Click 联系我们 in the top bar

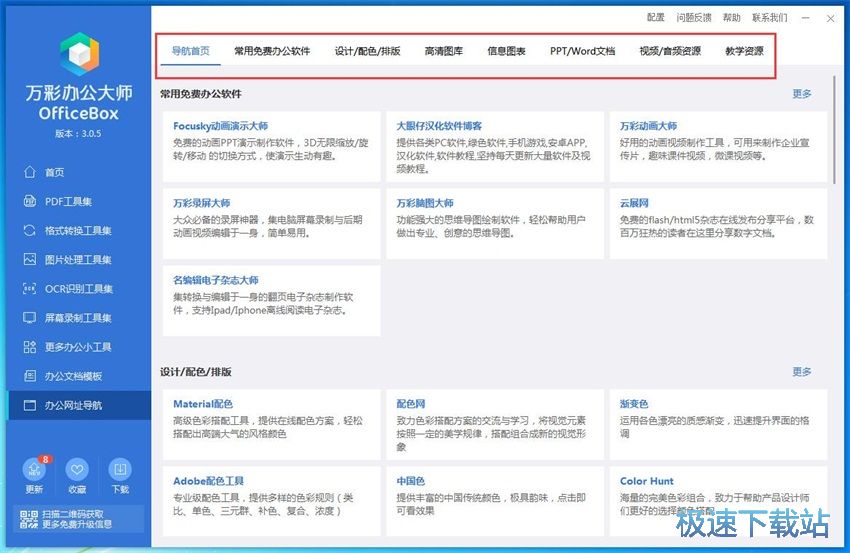tap(770, 17)
